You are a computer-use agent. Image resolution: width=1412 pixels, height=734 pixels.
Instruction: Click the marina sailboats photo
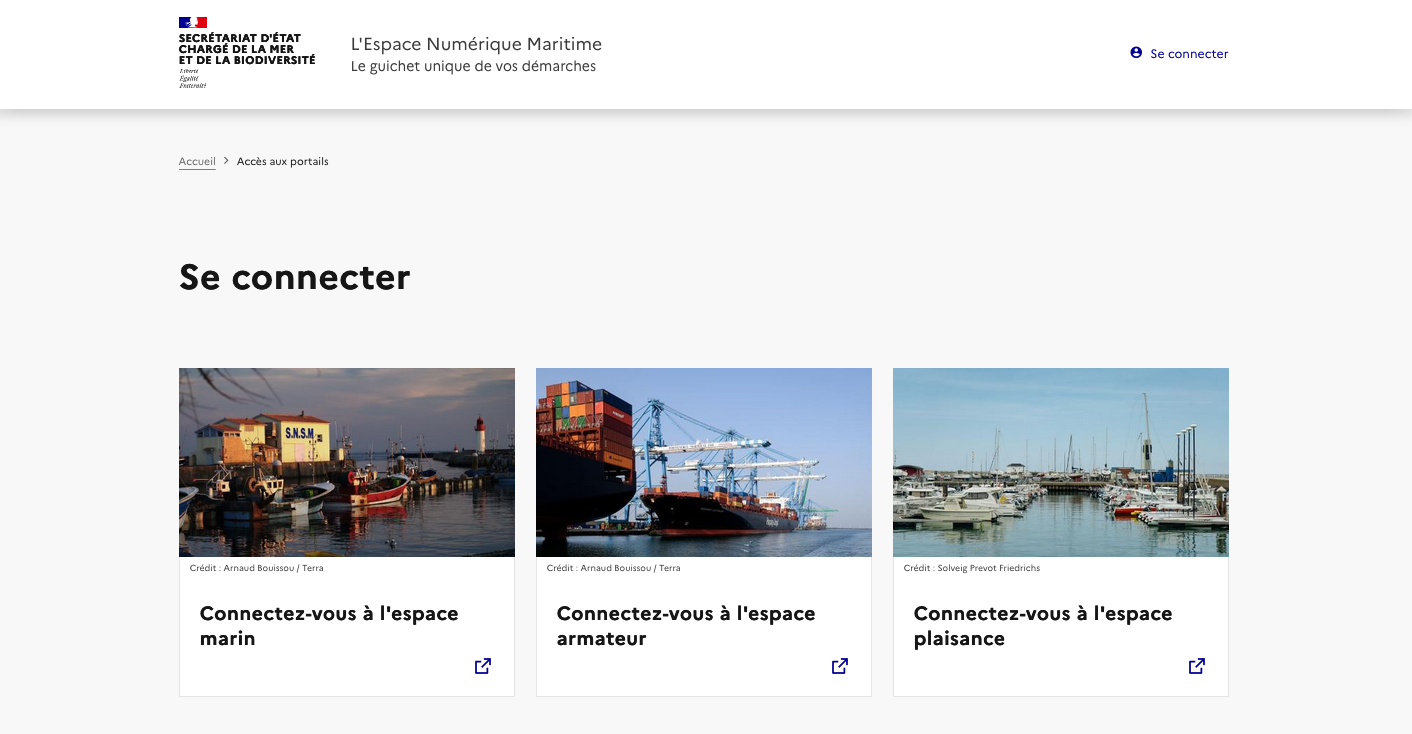coord(1061,462)
